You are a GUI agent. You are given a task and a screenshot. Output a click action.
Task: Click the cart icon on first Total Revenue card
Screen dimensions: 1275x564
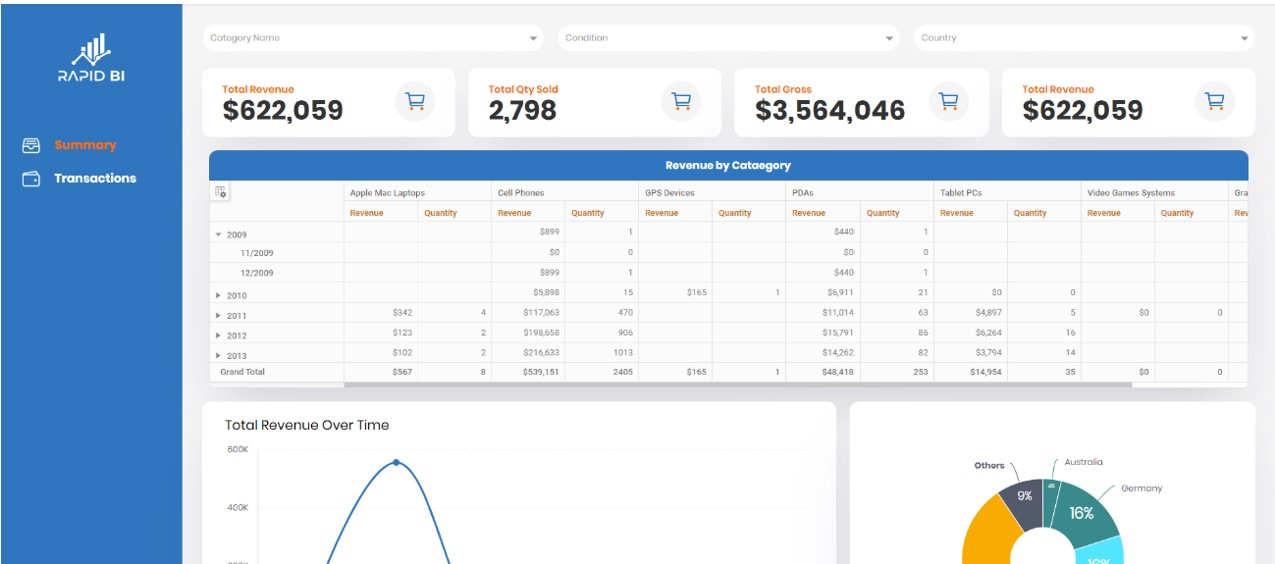click(x=415, y=101)
